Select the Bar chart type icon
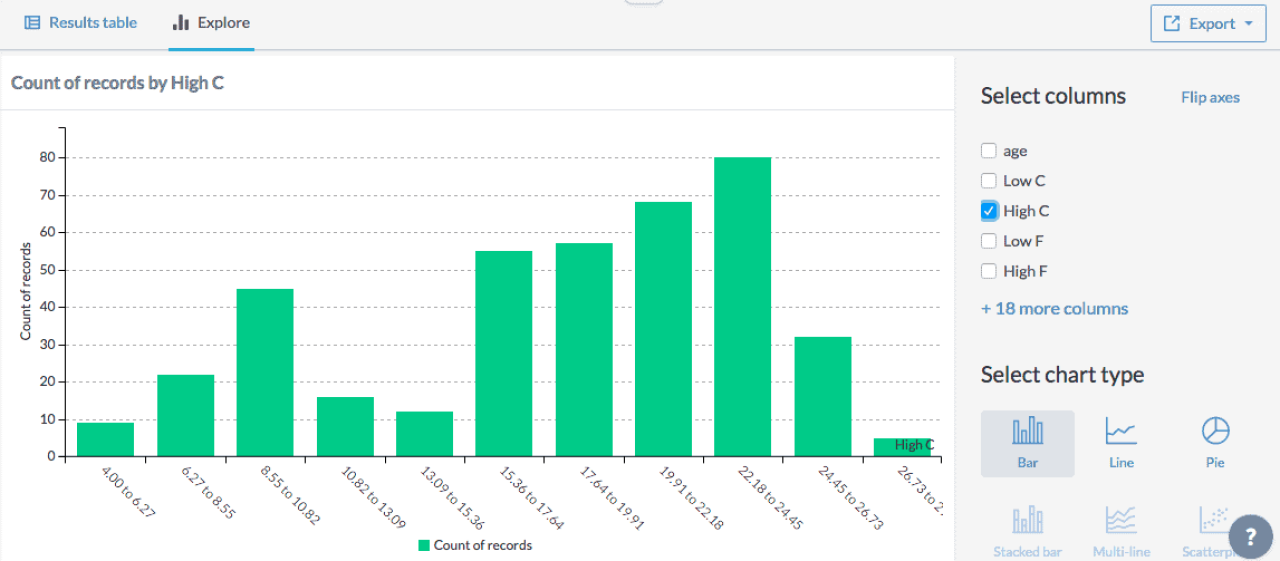1280x561 pixels. point(1027,443)
